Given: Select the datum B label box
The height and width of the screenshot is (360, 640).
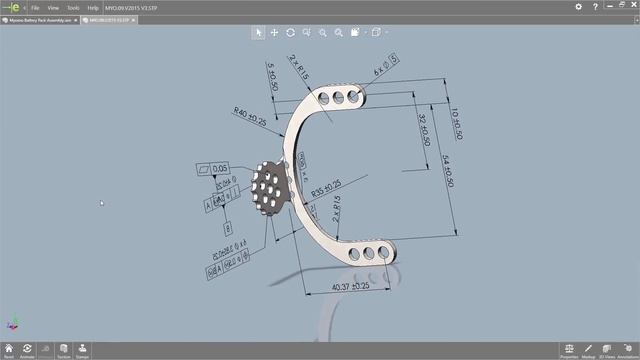Looking at the screenshot, I should [228, 229].
